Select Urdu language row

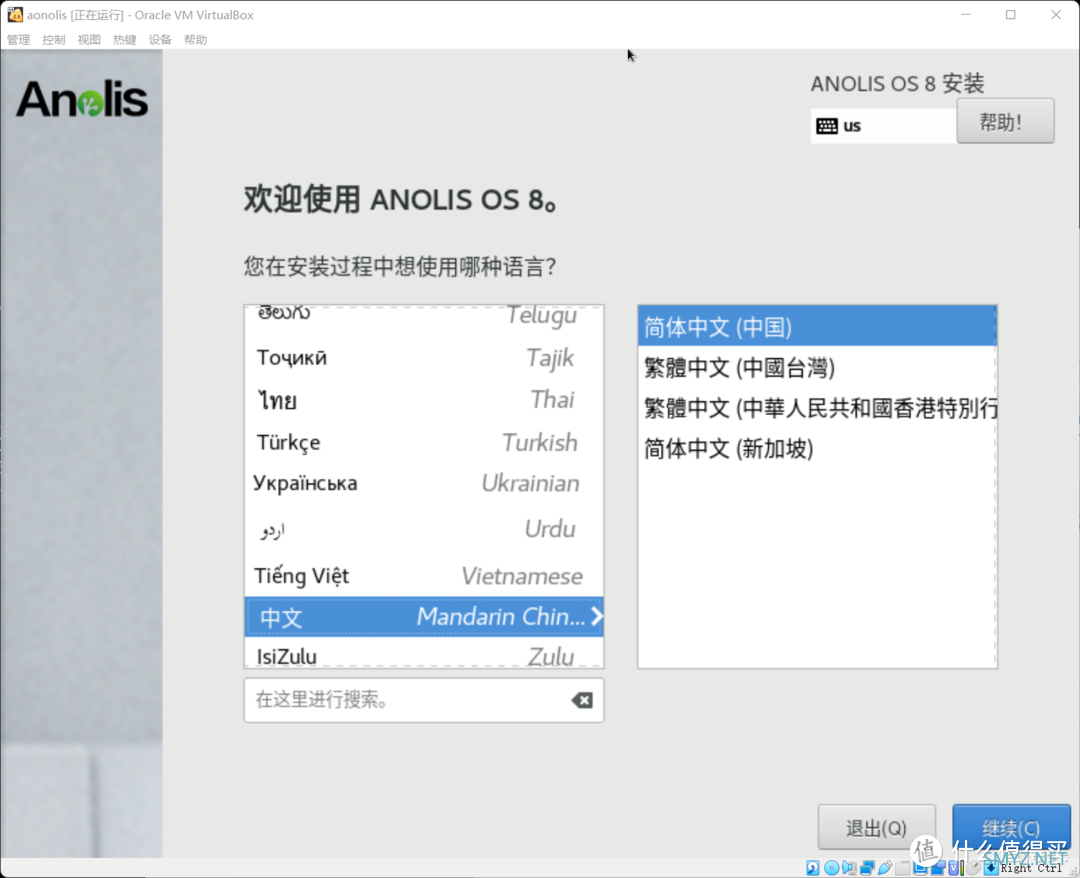point(424,529)
